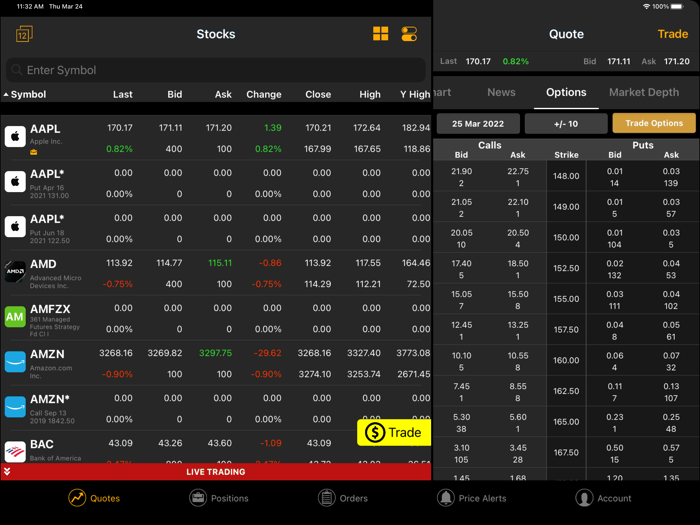Open the +/- 10 strike range selector
Viewport: 700px width, 525px height.
tap(566, 124)
